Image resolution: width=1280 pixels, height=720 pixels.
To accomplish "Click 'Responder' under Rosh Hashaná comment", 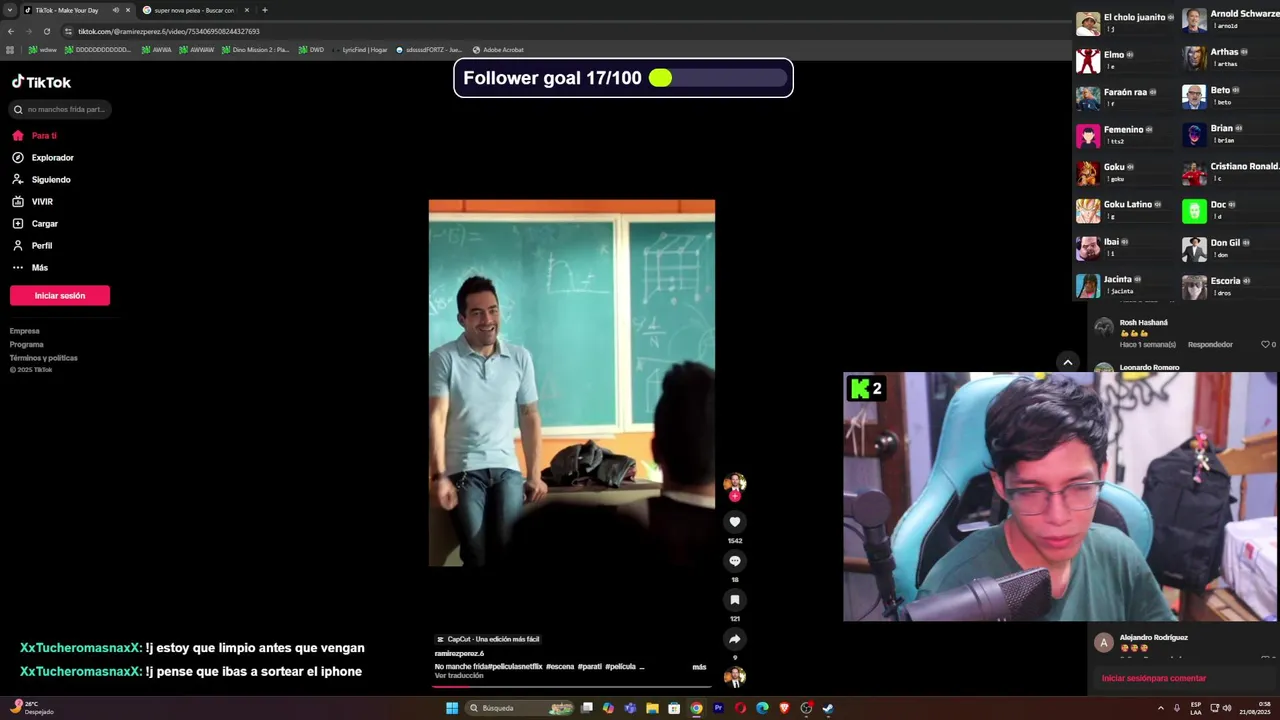I will pyautogui.click(x=1210, y=344).
